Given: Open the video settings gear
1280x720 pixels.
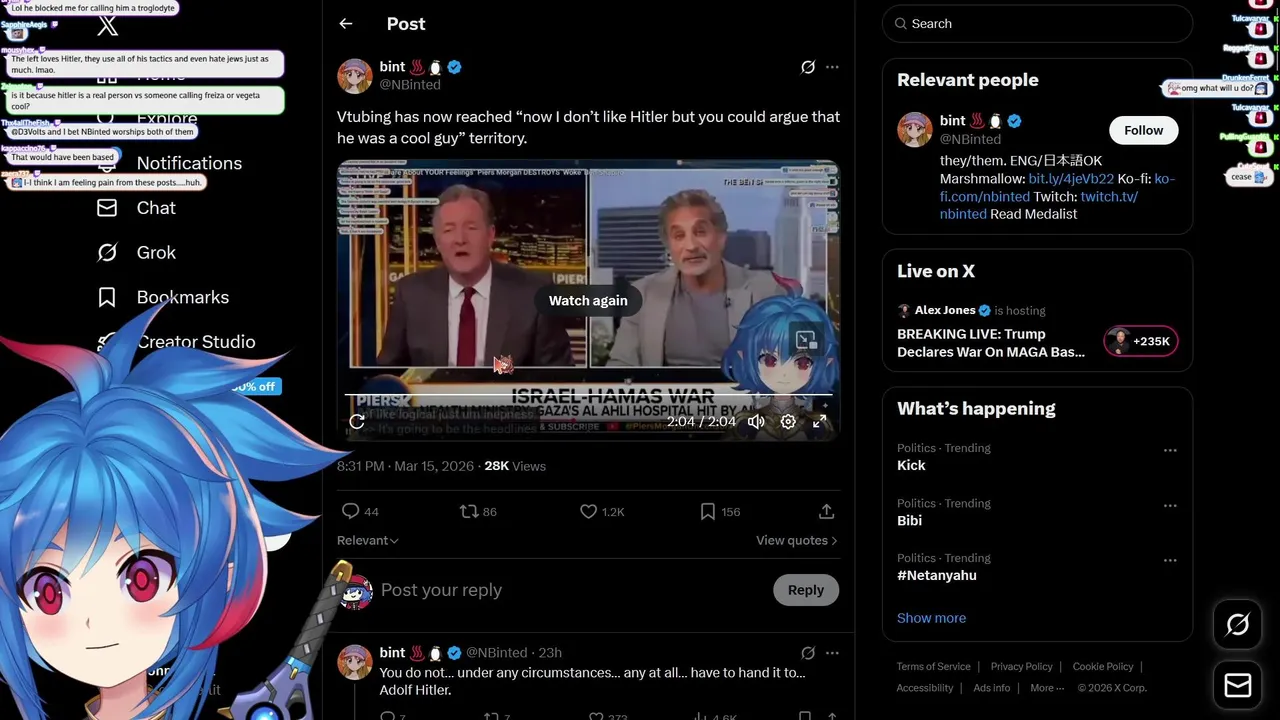Looking at the screenshot, I should click(788, 422).
